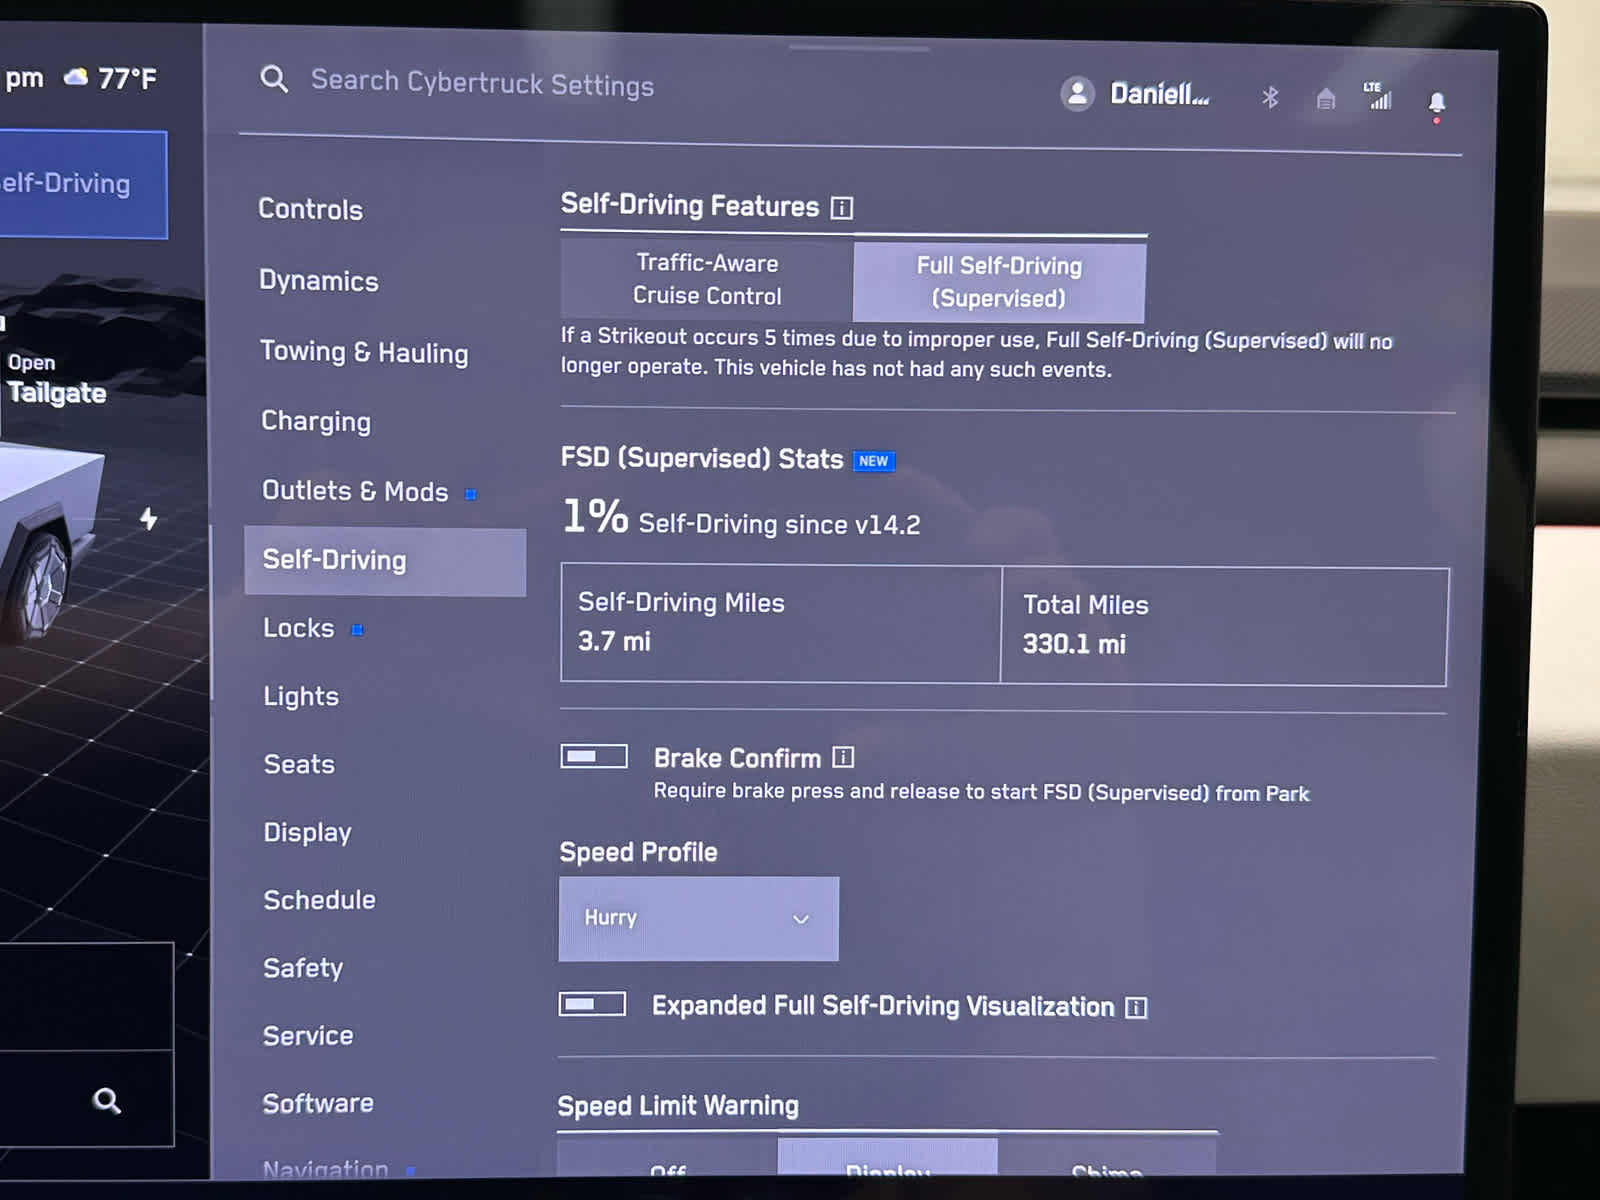The image size is (1600, 1200).
Task: Go to Towing & Hauling settings
Action: pos(364,352)
